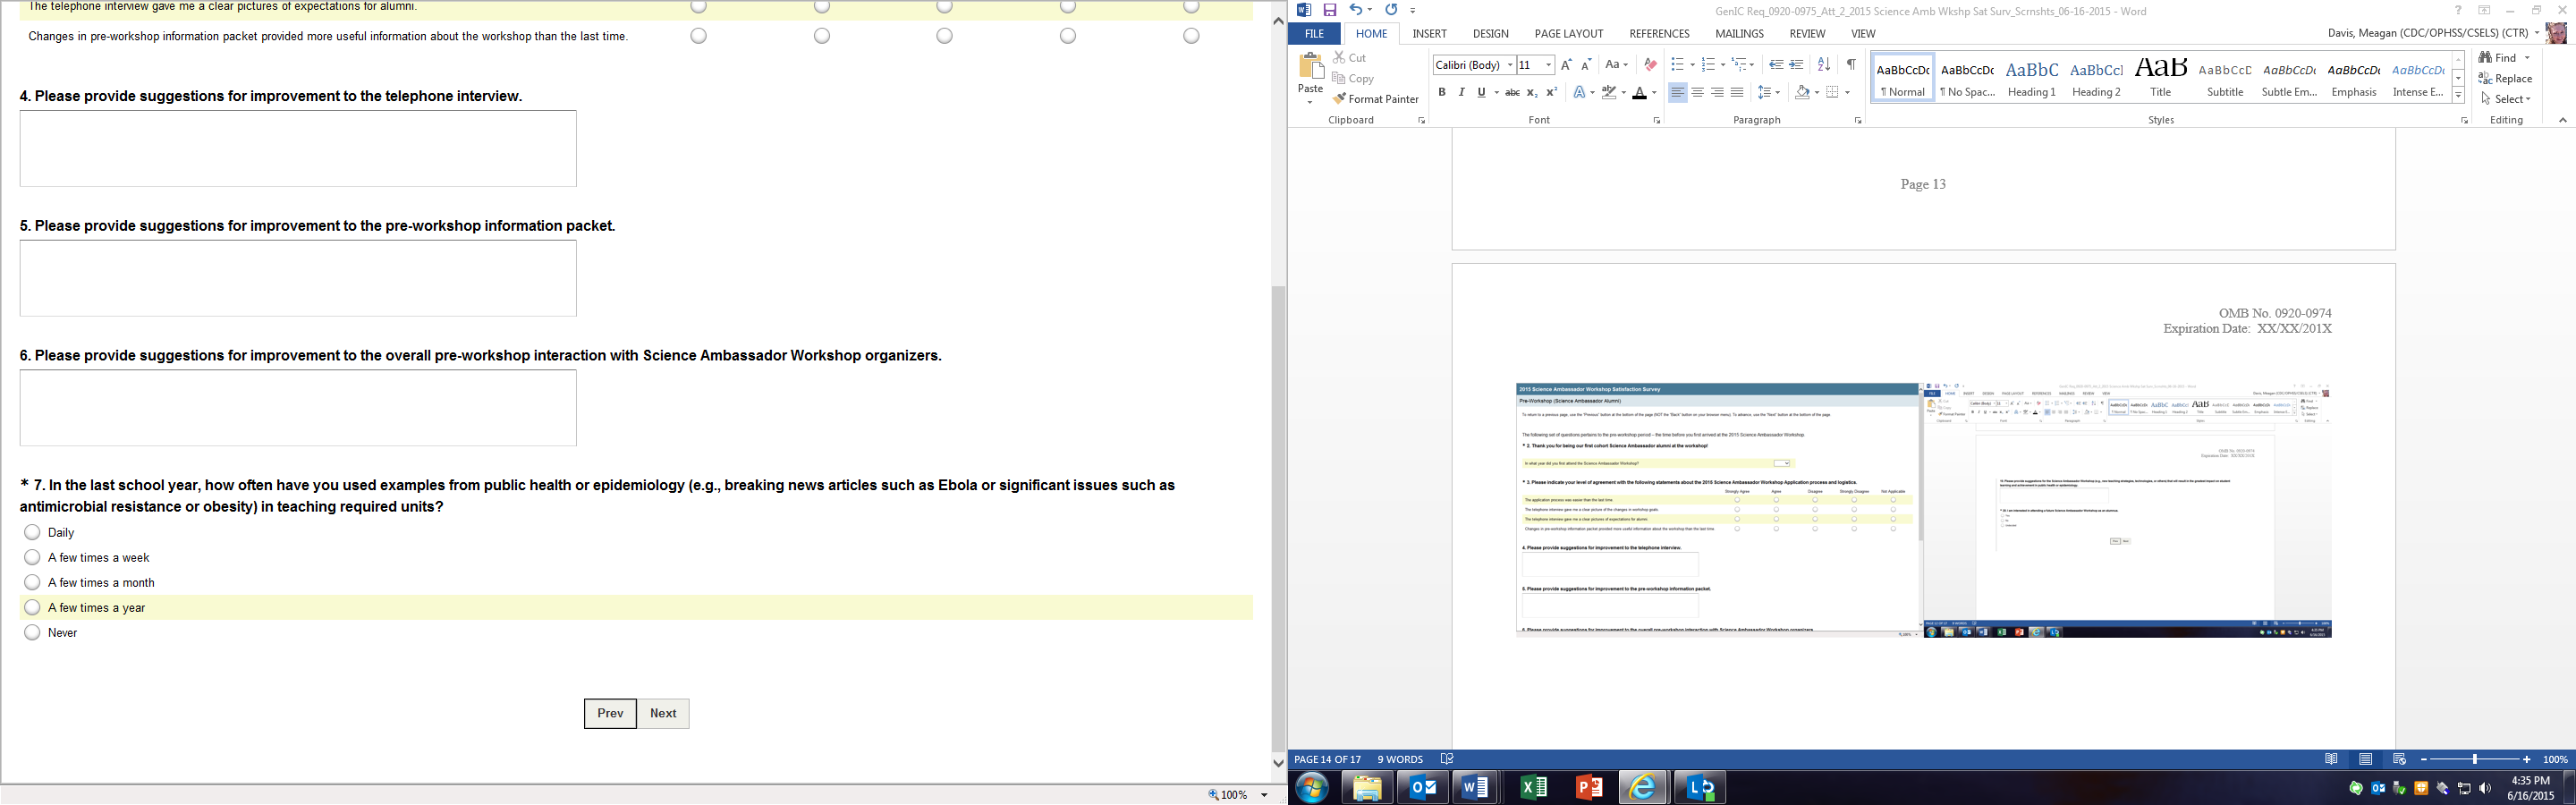The width and height of the screenshot is (2576, 805).
Task: Open the font size dropdown
Action: [x=1548, y=65]
